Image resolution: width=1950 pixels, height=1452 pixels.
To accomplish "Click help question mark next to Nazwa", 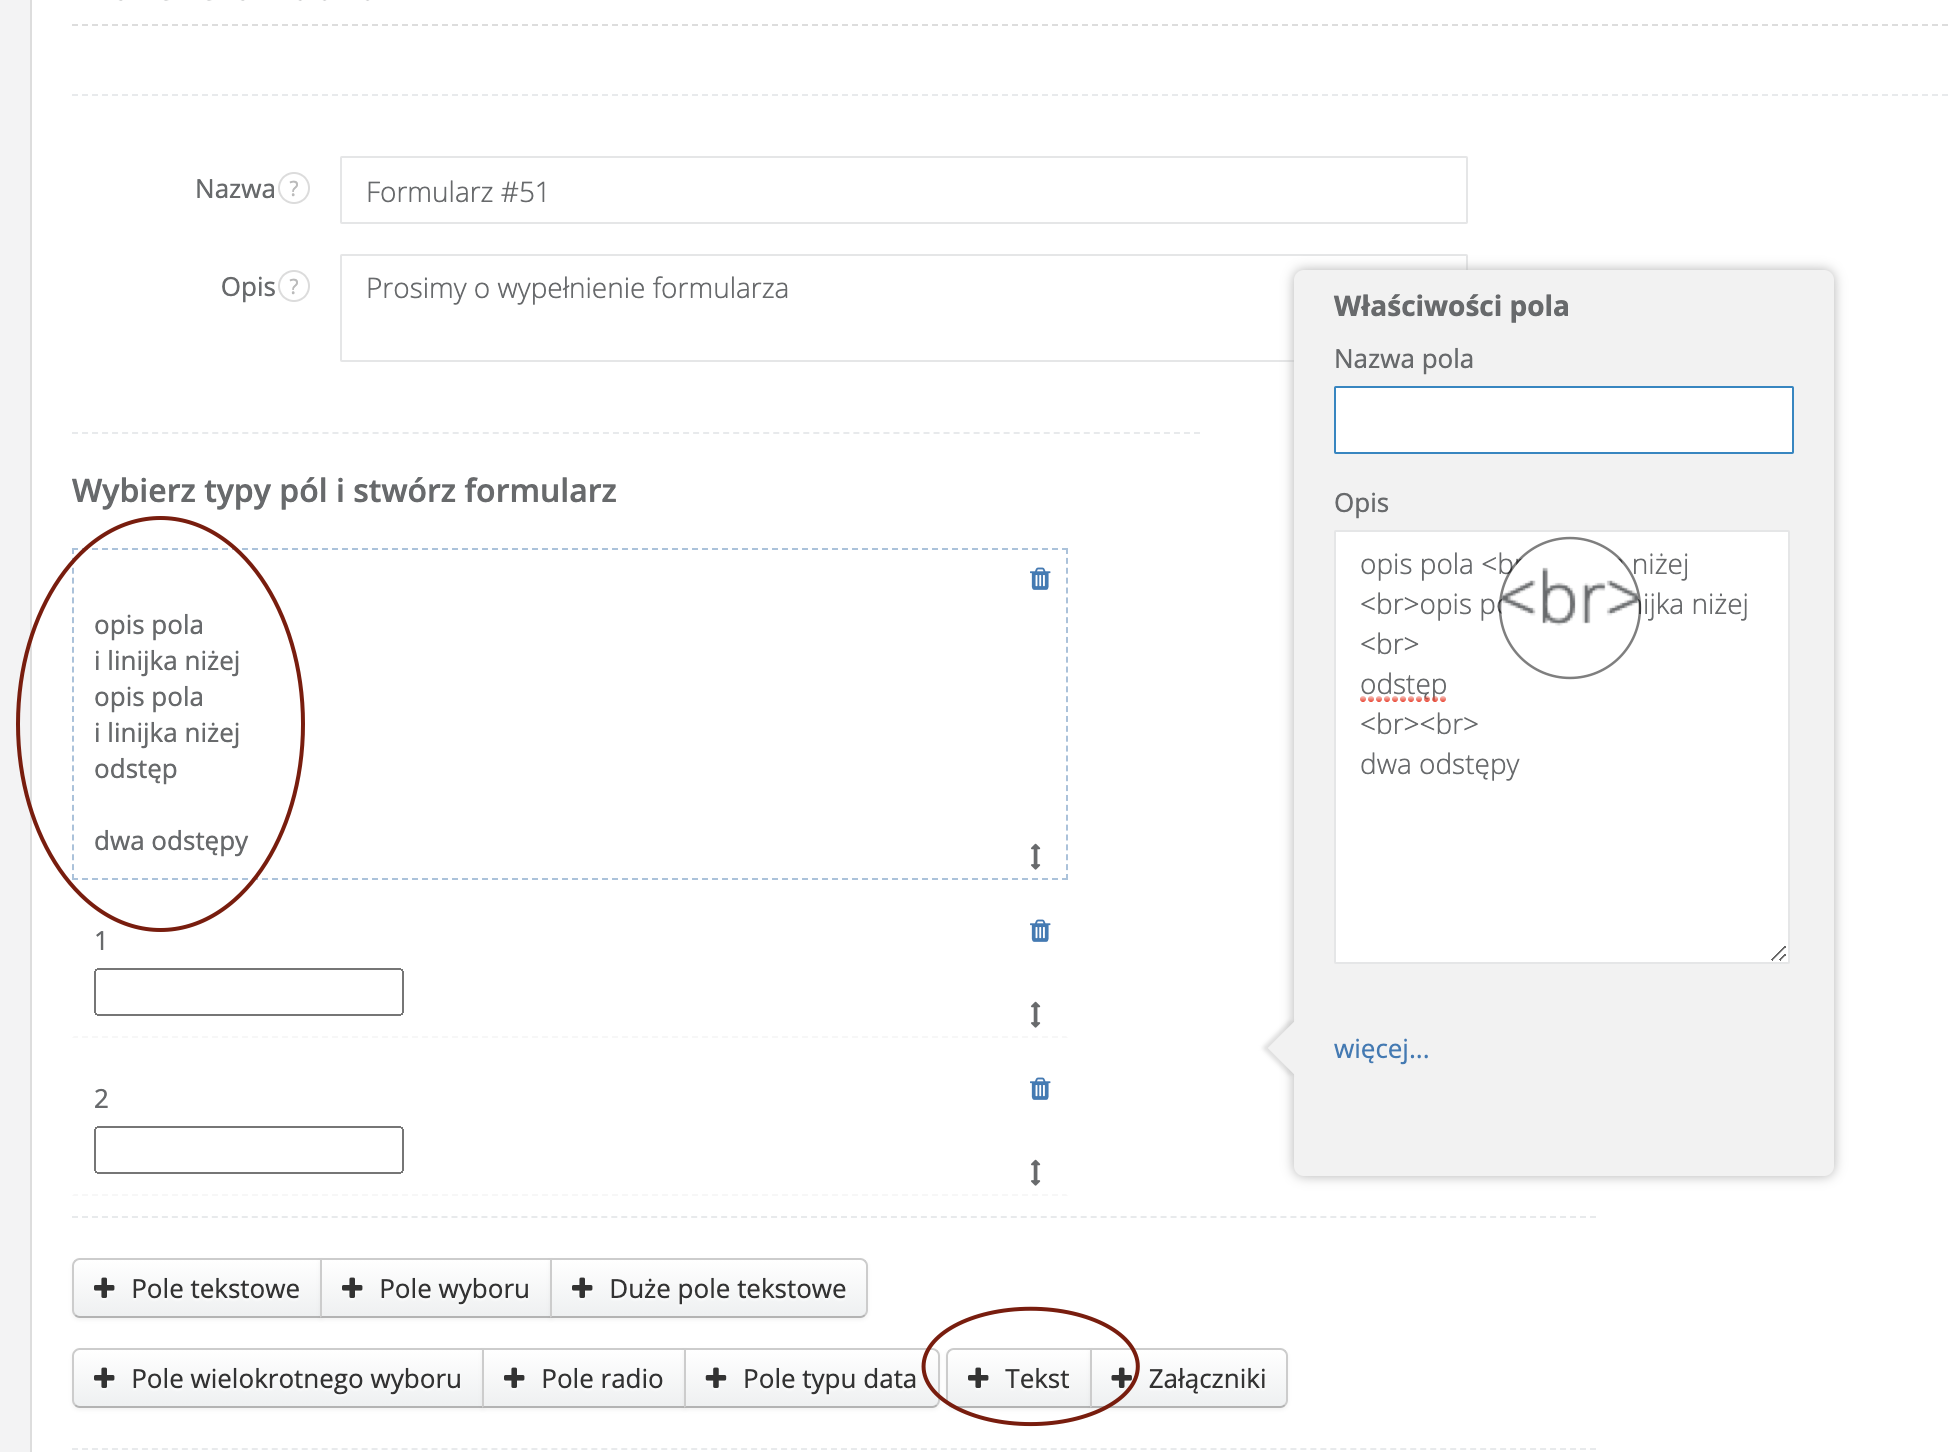I will coord(294,188).
